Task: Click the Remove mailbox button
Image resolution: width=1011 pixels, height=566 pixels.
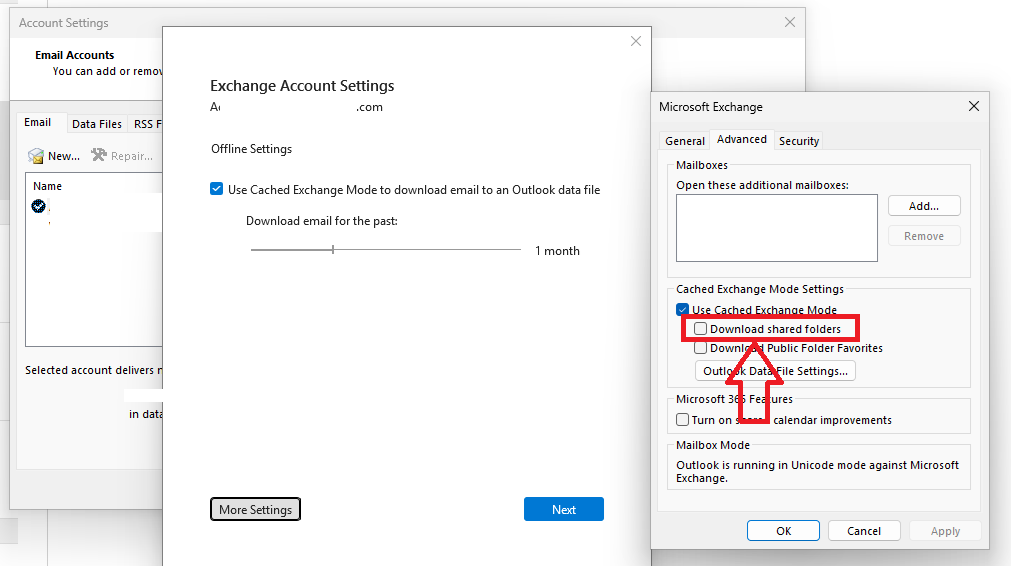Action: coord(924,236)
